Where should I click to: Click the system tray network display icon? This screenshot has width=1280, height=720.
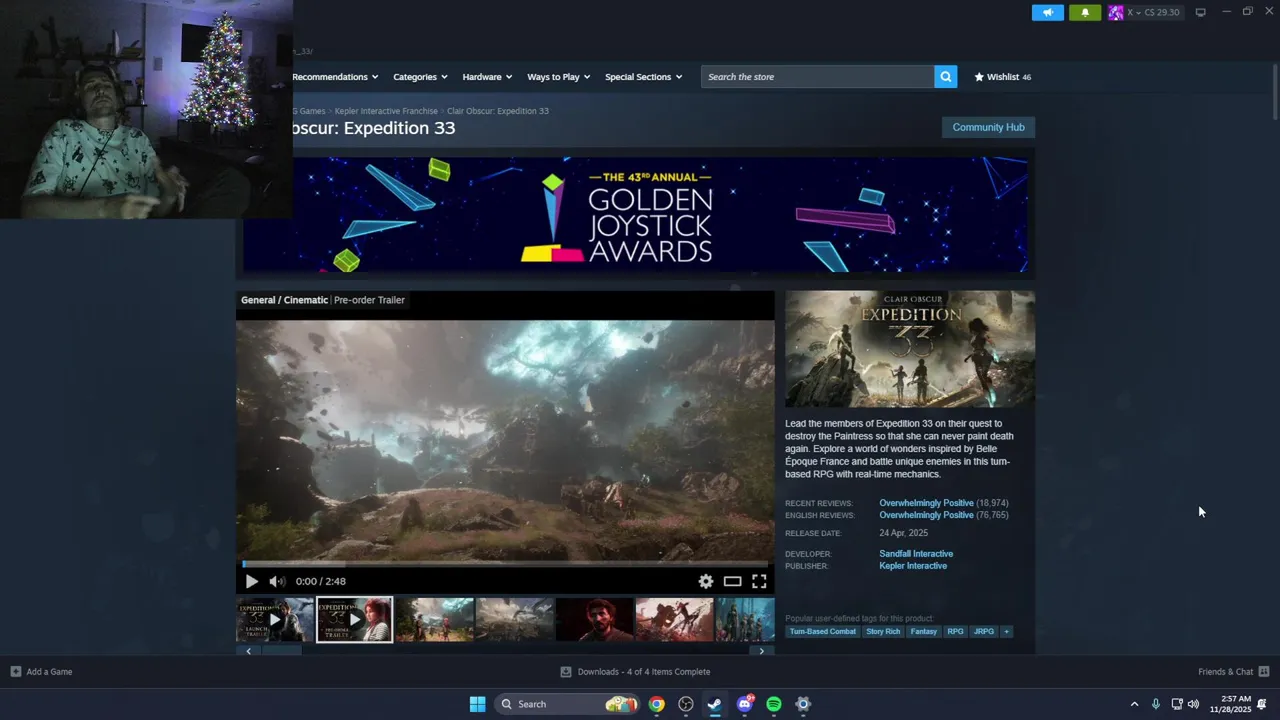click(x=1177, y=704)
